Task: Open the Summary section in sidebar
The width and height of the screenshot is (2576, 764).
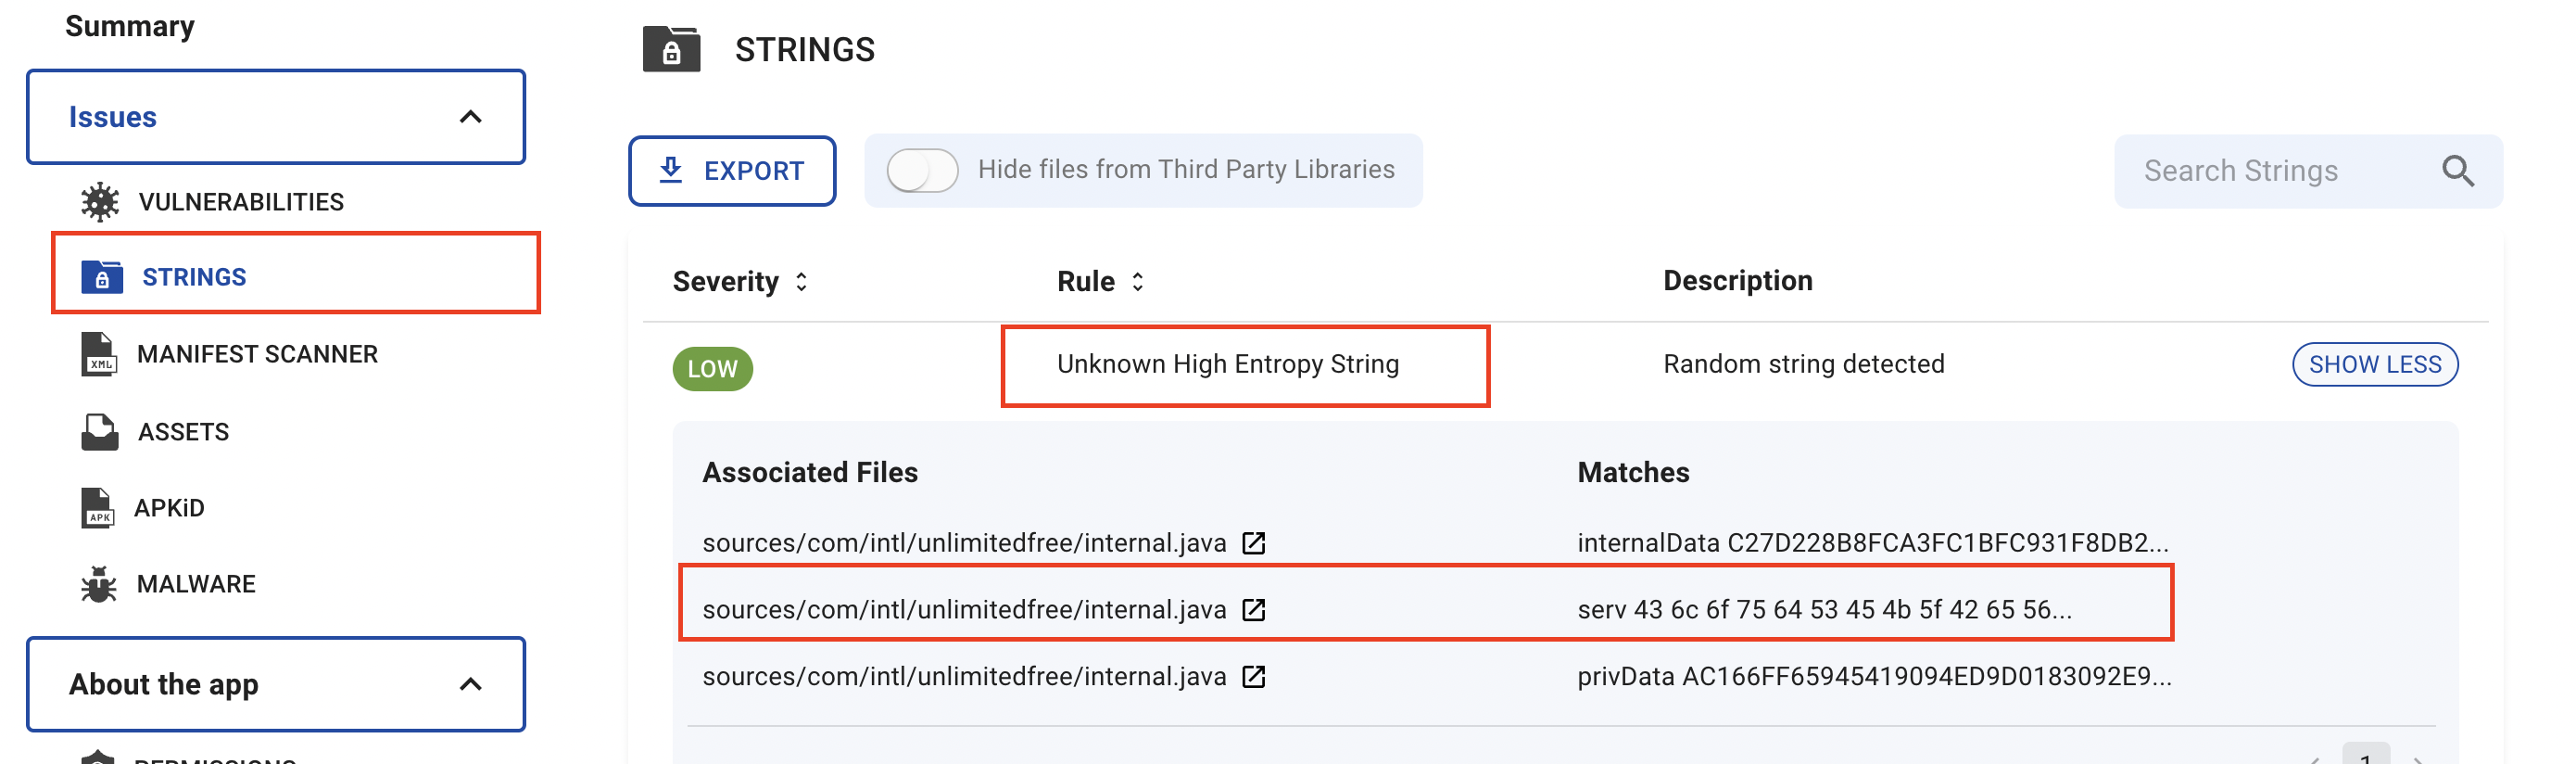Action: coord(130,26)
